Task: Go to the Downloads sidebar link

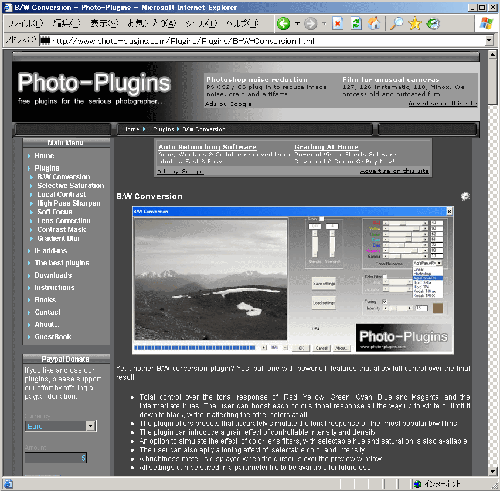Action: click(53, 275)
